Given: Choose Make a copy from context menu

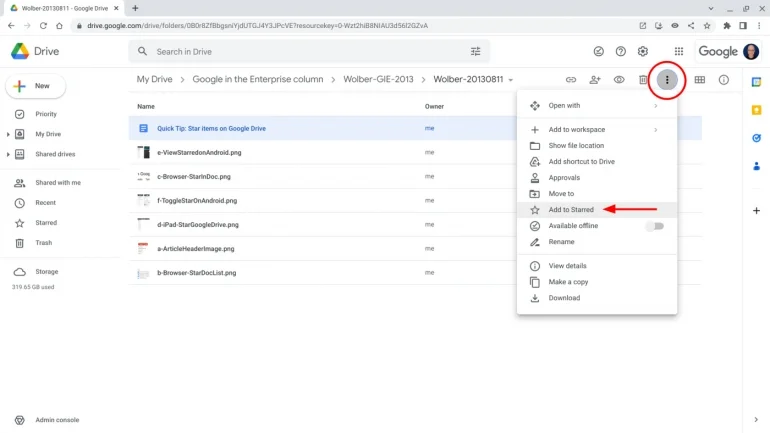Looking at the screenshot, I should [x=568, y=282].
